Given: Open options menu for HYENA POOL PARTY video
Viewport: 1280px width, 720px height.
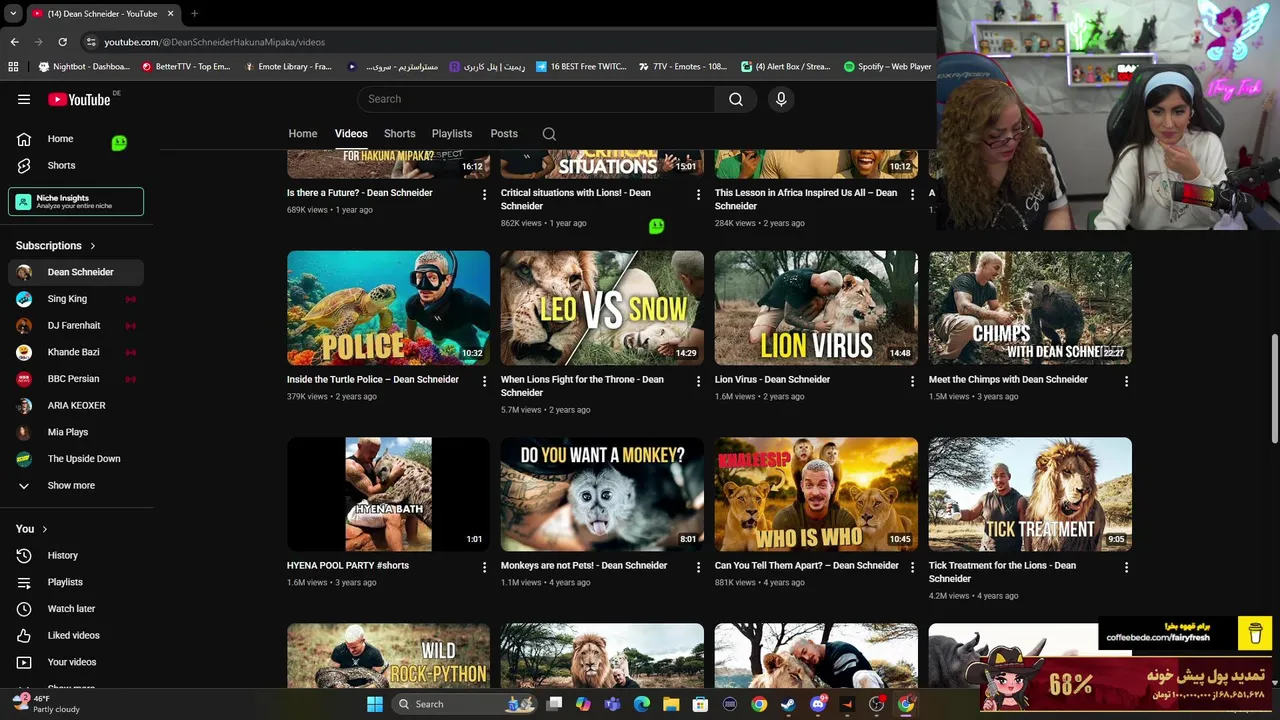Looking at the screenshot, I should pyautogui.click(x=484, y=567).
